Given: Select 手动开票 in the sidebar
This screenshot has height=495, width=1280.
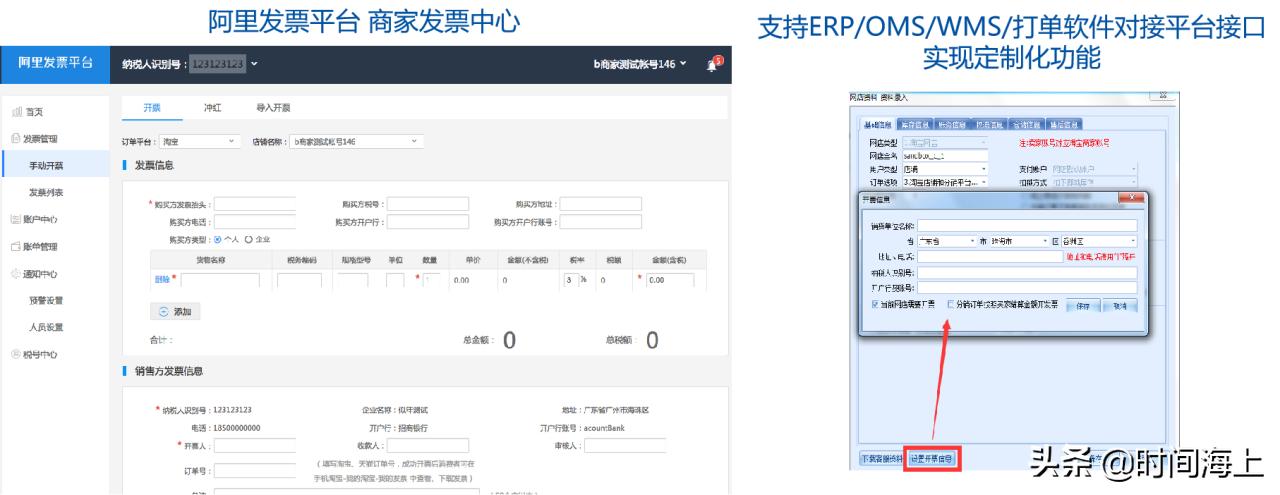Looking at the screenshot, I should click(48, 165).
